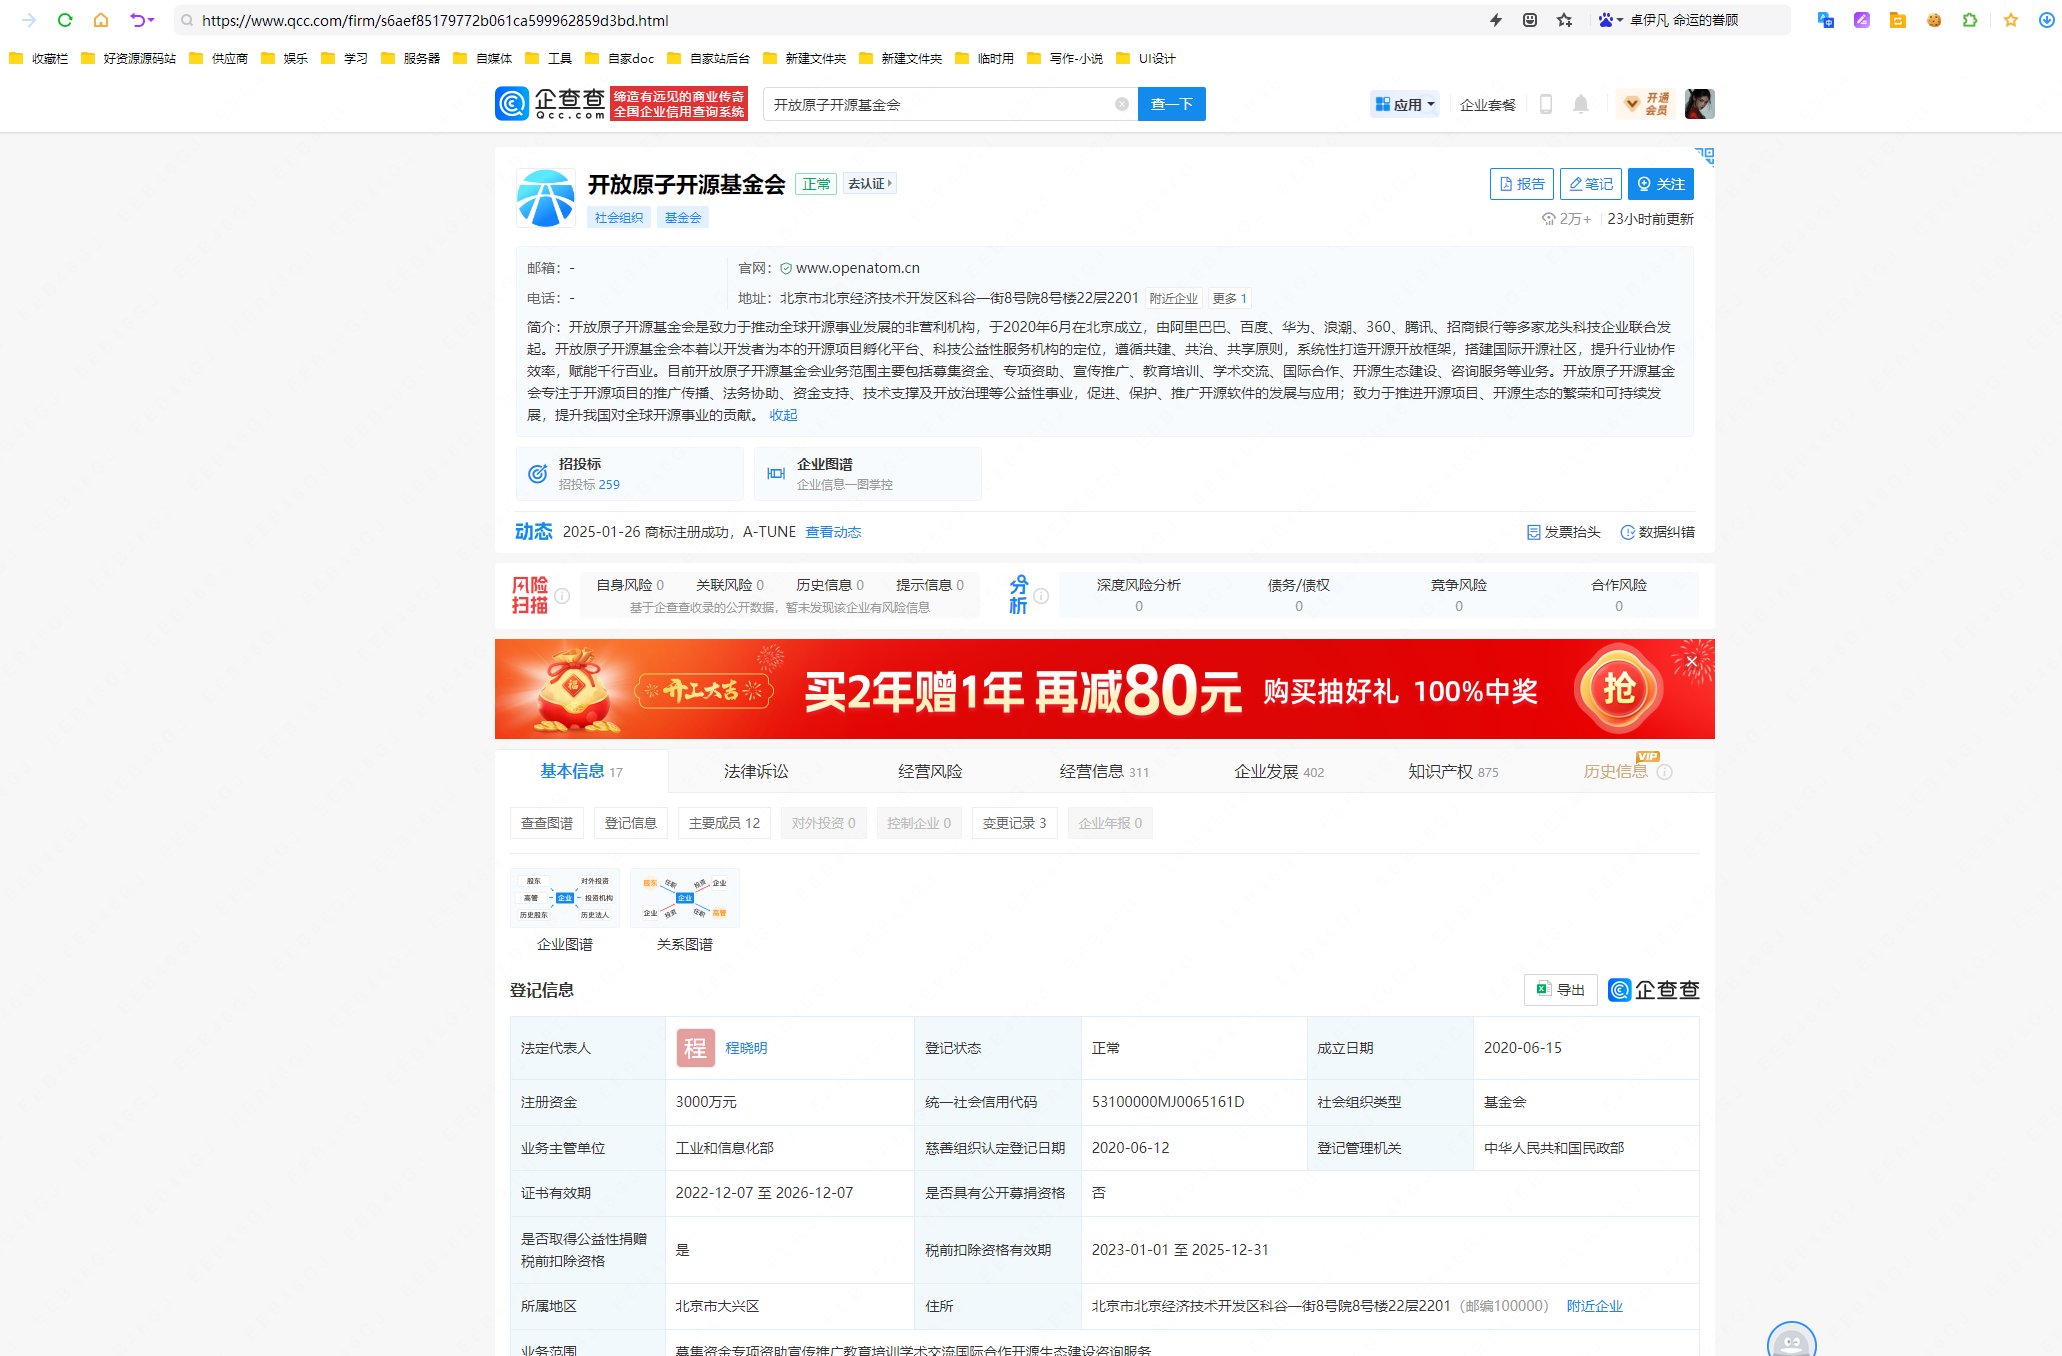
Task: Open the www.openatom.cn website link
Action: pos(858,268)
